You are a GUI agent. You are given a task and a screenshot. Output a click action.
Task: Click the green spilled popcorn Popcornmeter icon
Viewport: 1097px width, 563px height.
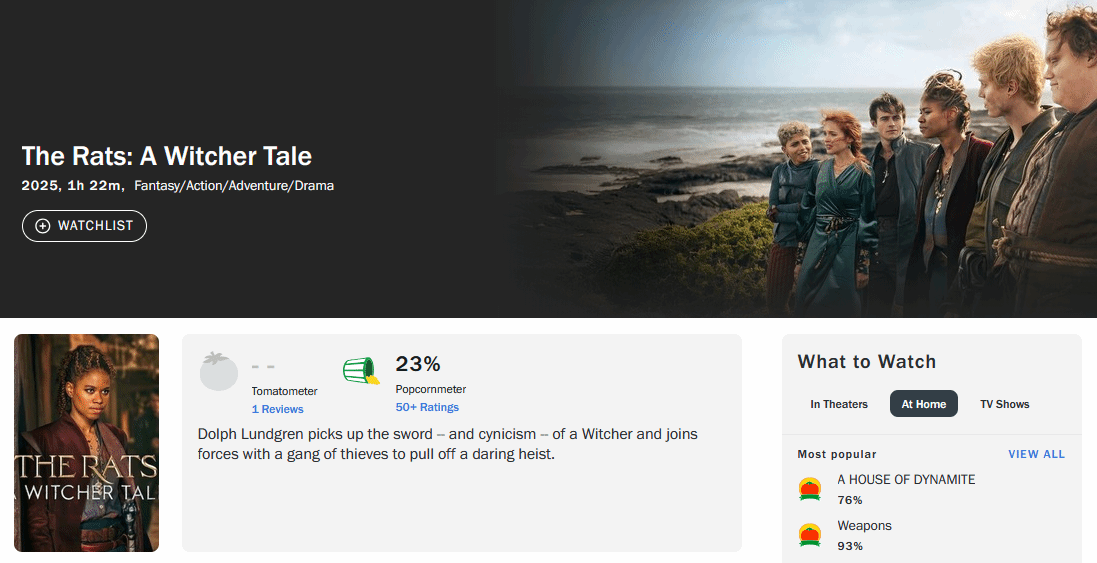pos(361,371)
